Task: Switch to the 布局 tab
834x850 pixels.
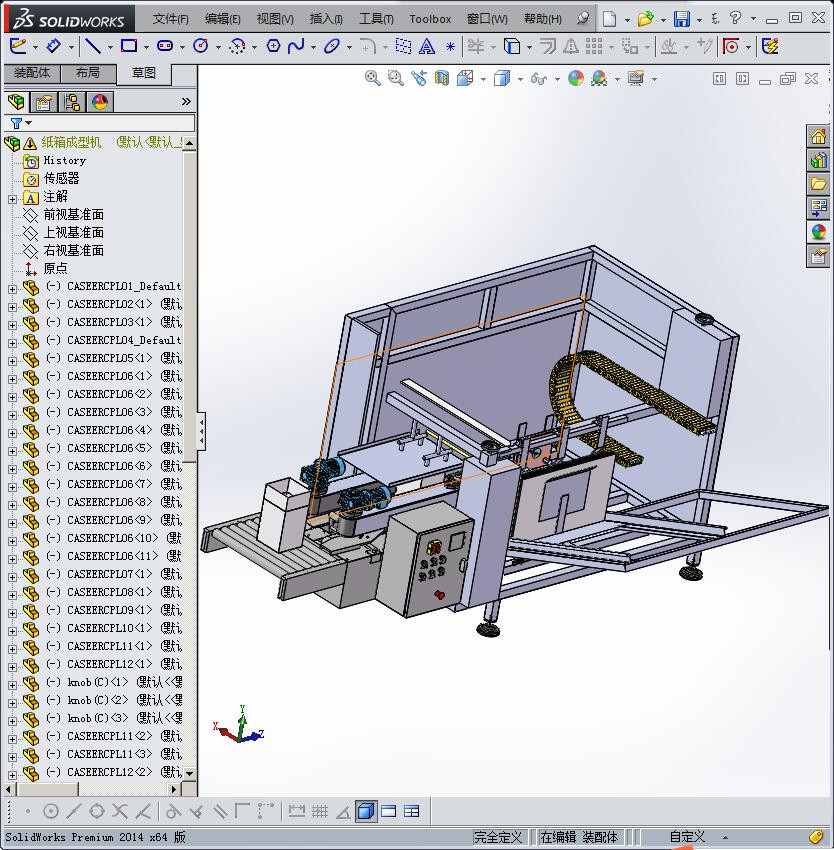Action: pyautogui.click(x=88, y=73)
